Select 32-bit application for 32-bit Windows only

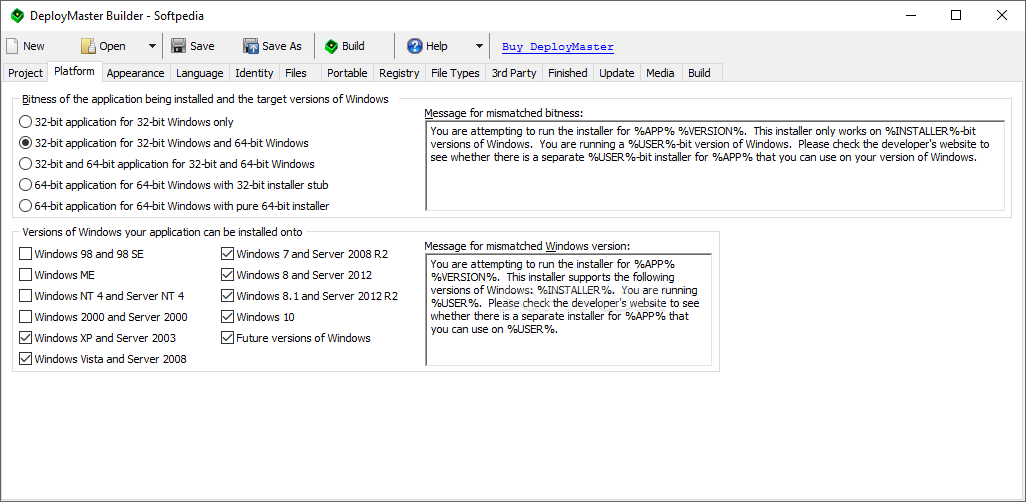point(126,122)
